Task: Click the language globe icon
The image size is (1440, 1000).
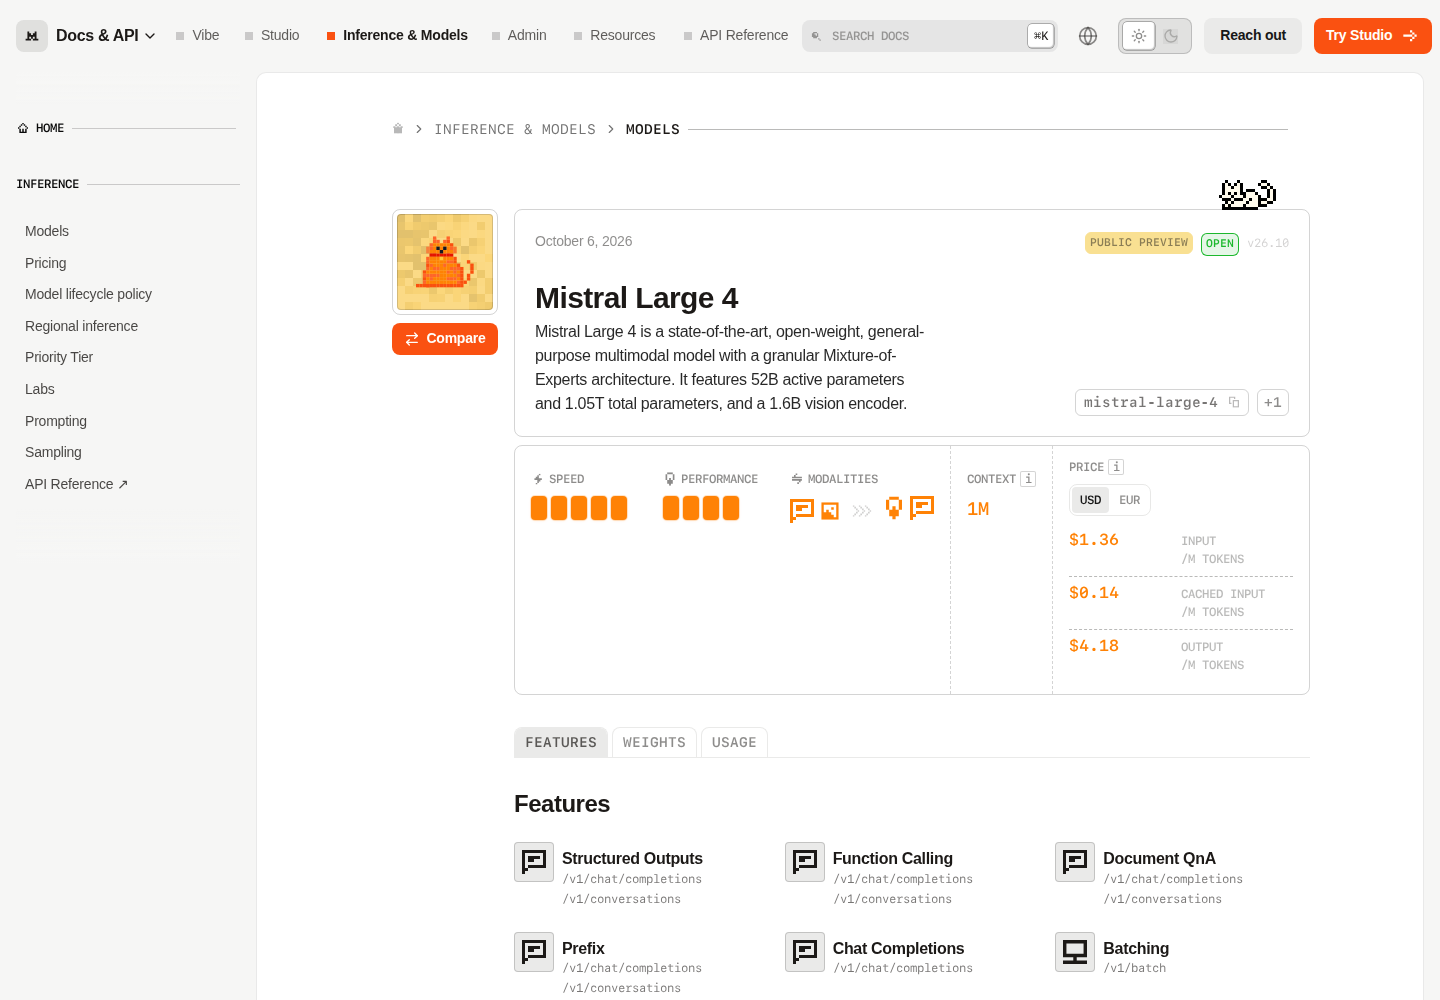Action: coord(1088,36)
